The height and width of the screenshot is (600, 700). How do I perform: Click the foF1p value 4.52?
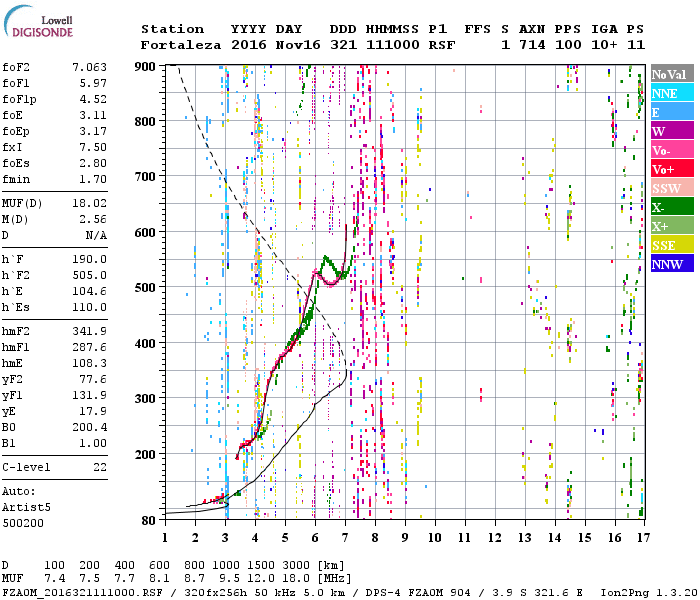pos(93,99)
